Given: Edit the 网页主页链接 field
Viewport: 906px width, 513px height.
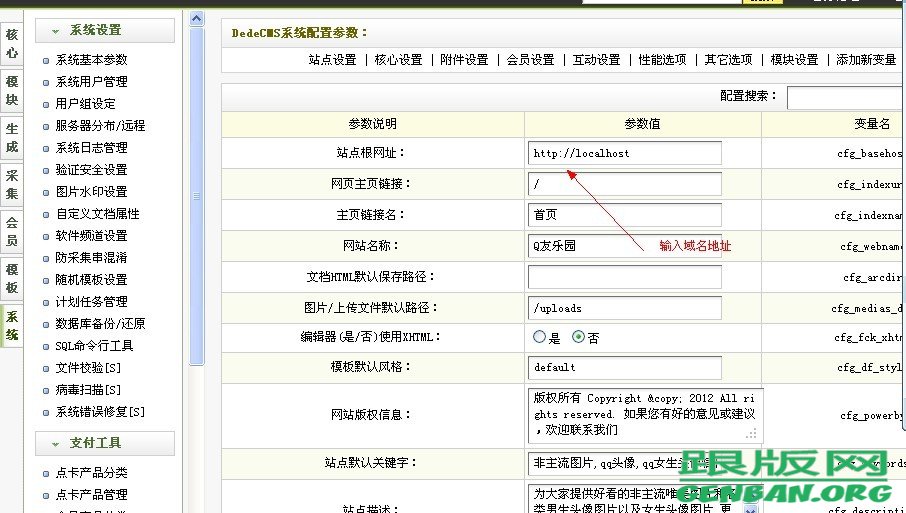Looking at the screenshot, I should [625, 184].
